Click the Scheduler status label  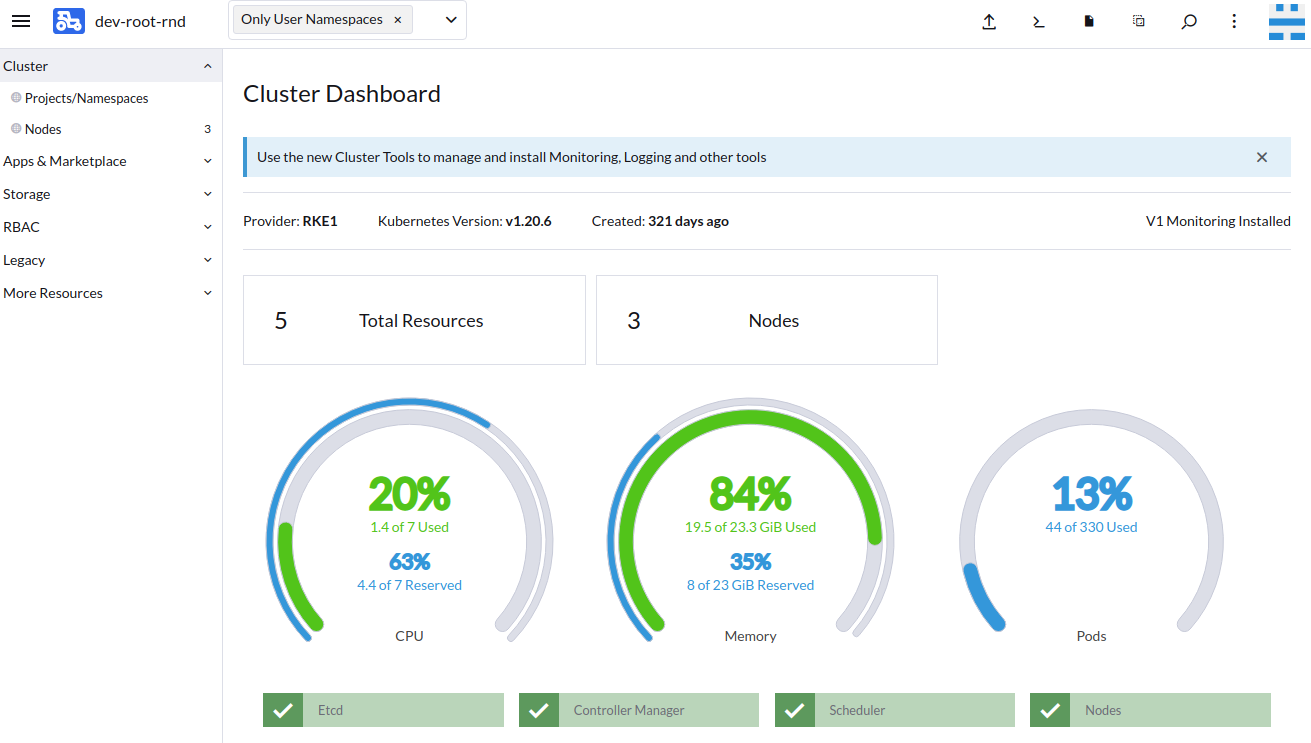(857, 710)
